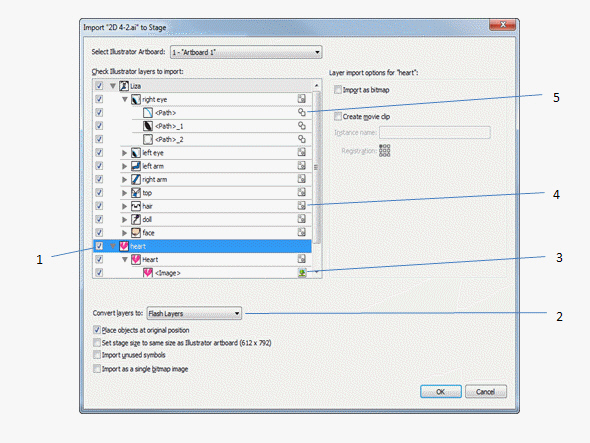Click the <Path>_1 item thumbnail
590x443 pixels.
148,126
